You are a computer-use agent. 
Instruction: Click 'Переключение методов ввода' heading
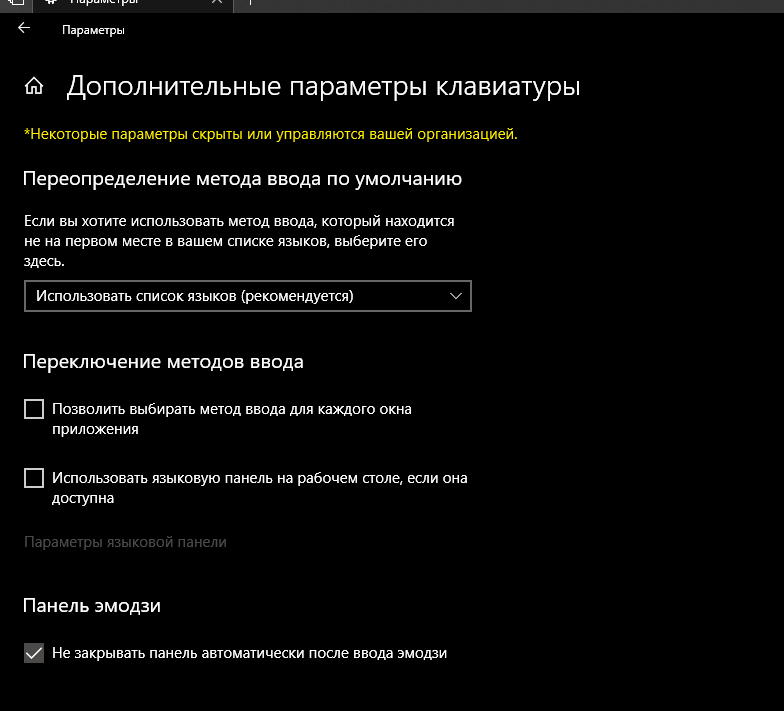click(163, 362)
